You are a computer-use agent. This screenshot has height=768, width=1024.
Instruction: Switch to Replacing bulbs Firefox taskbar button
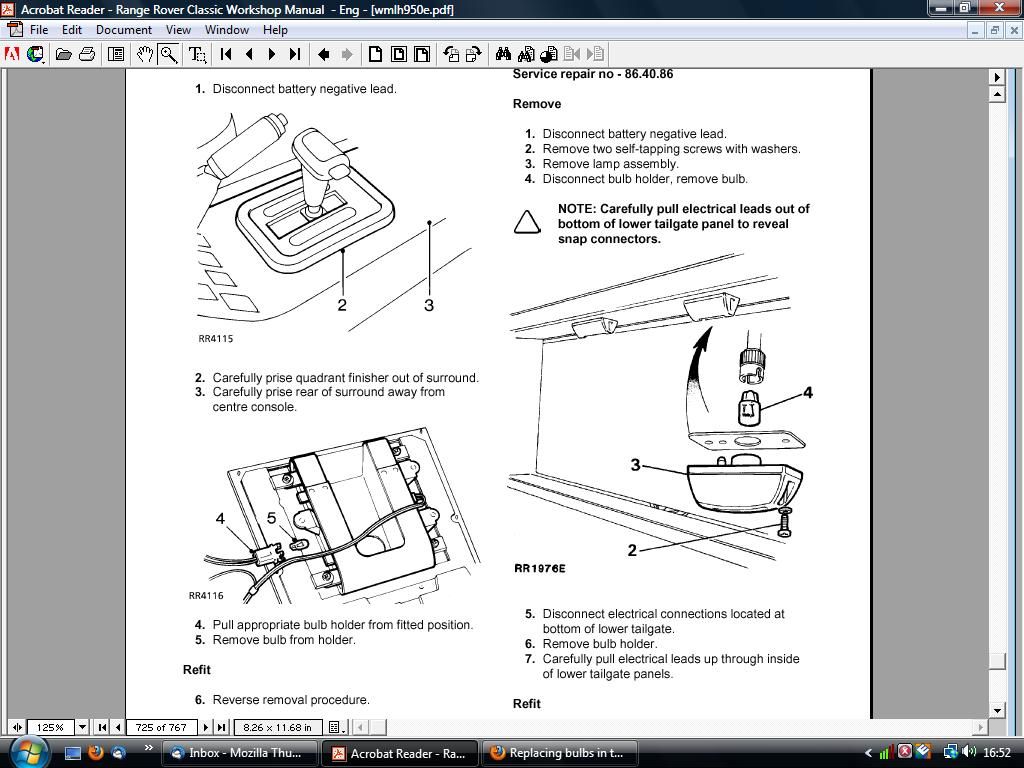coord(562,753)
